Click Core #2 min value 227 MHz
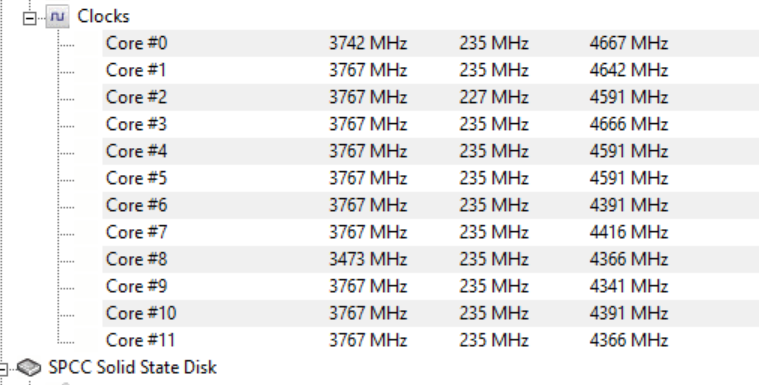The height and width of the screenshot is (385, 759). pos(494,97)
